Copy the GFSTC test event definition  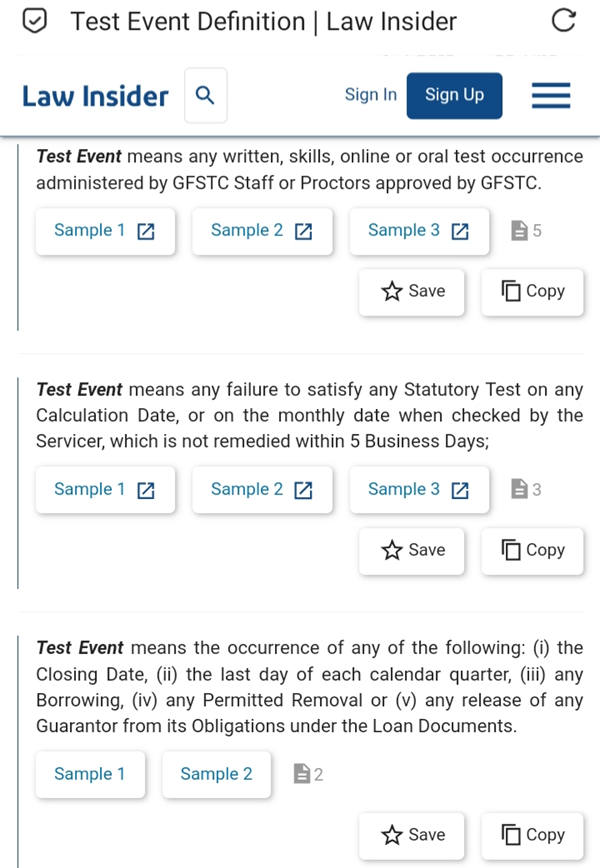coord(532,291)
